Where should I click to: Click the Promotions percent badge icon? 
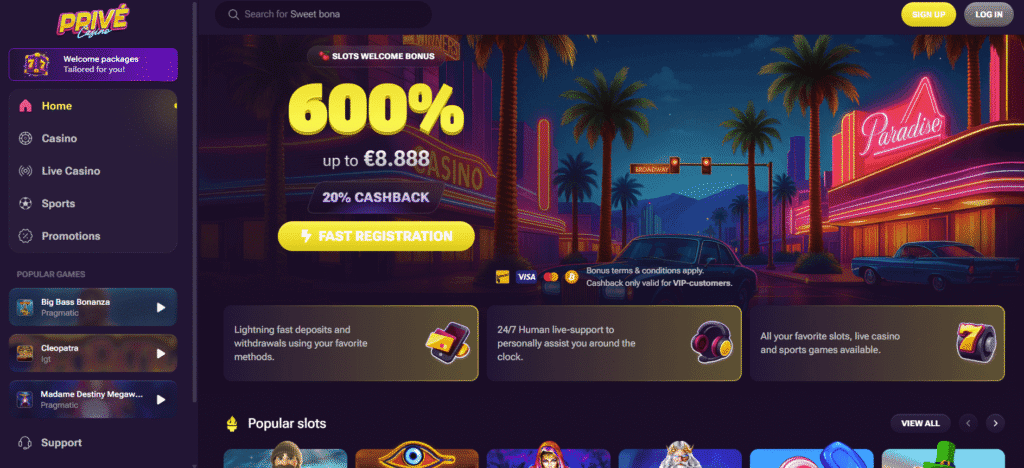[x=25, y=236]
